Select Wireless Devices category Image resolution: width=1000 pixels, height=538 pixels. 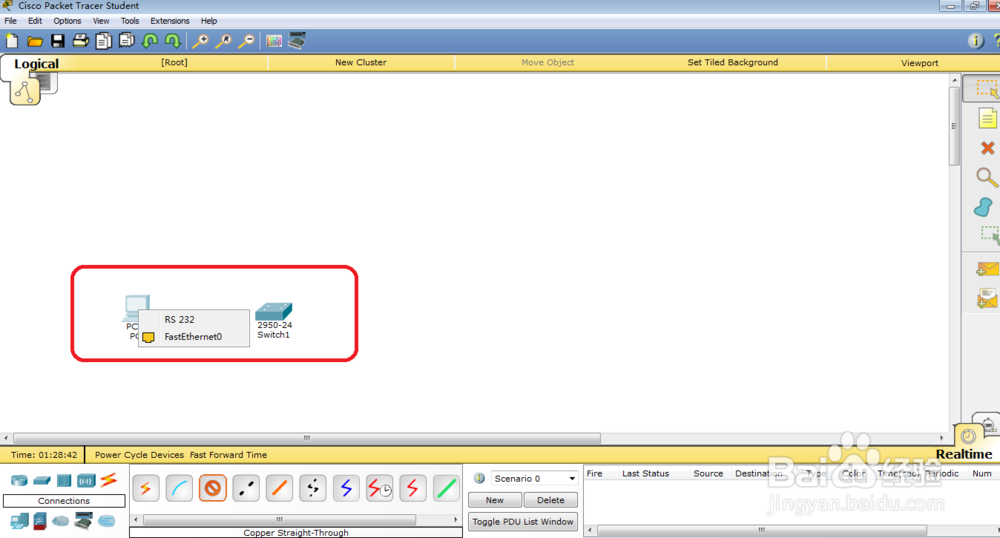coord(86,481)
